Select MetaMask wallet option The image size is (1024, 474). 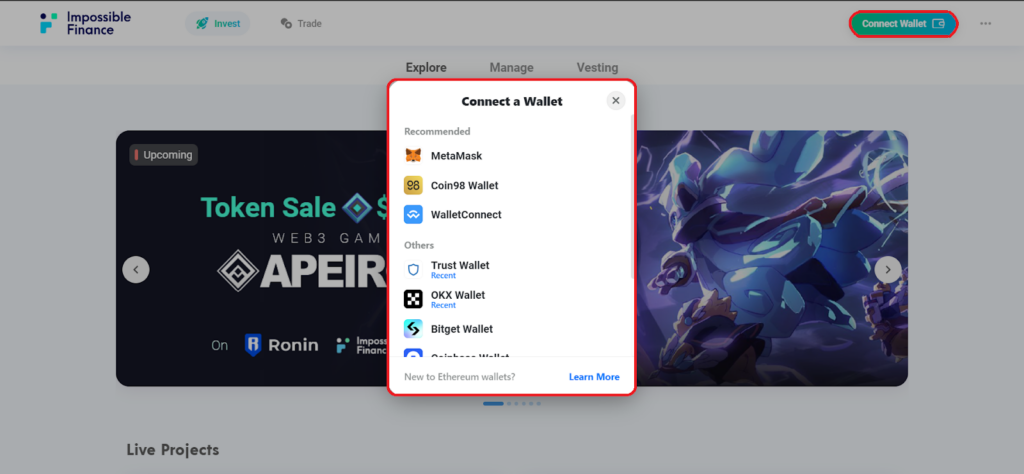(x=511, y=156)
